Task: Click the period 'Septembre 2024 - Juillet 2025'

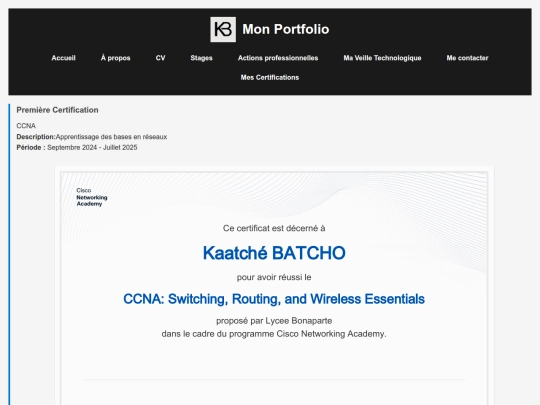Action: (x=92, y=147)
